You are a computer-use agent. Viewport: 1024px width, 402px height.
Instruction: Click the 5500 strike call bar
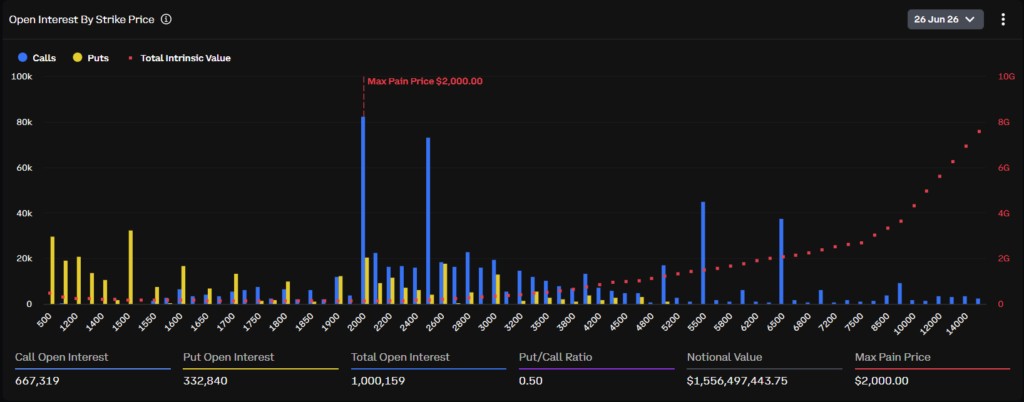(x=703, y=253)
